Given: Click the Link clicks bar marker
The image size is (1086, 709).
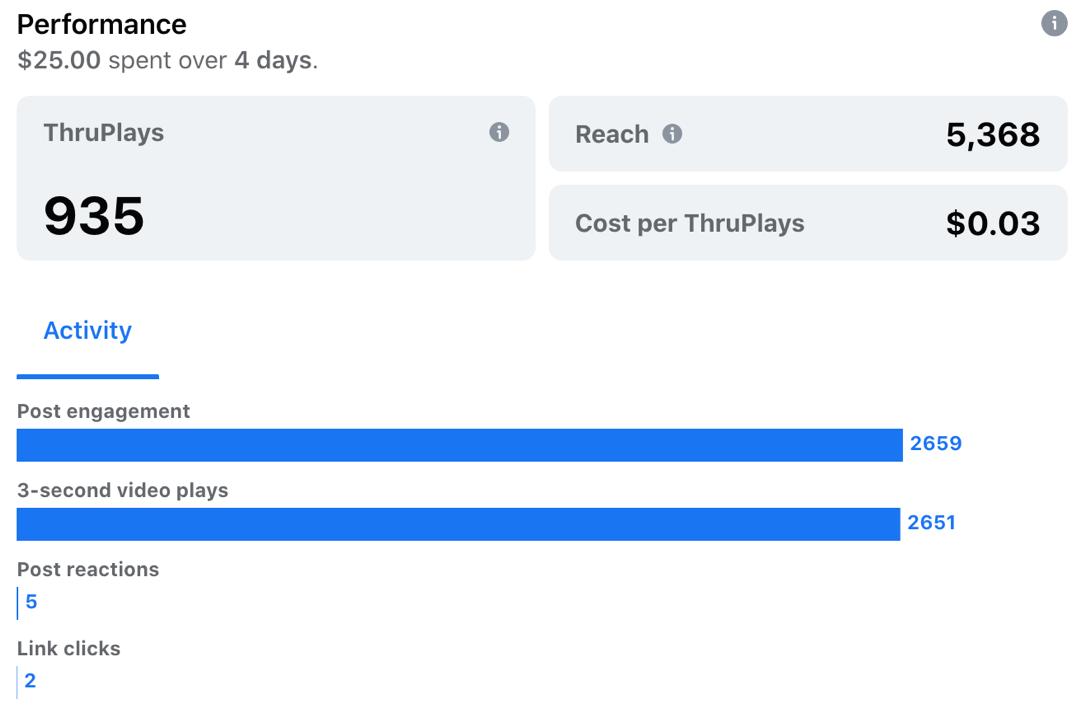Looking at the screenshot, I should pos(17,682).
